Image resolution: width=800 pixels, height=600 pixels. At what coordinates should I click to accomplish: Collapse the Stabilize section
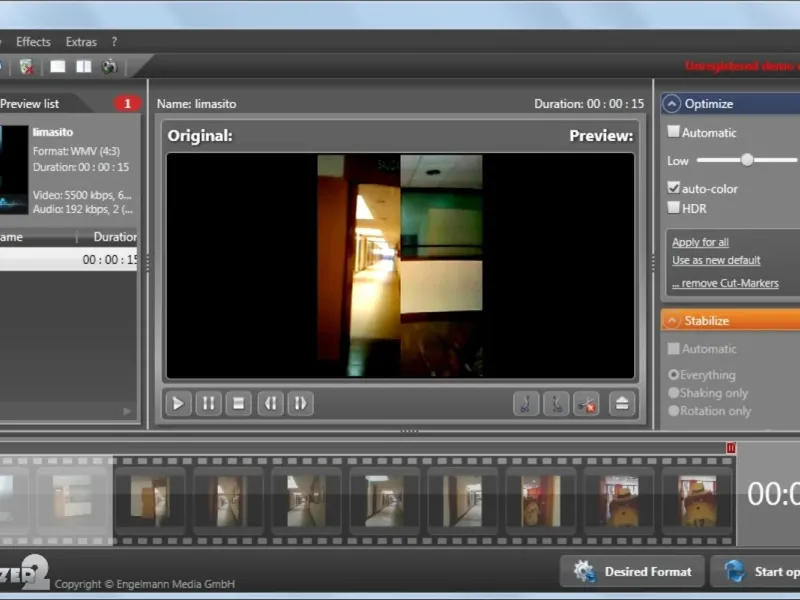coord(671,321)
